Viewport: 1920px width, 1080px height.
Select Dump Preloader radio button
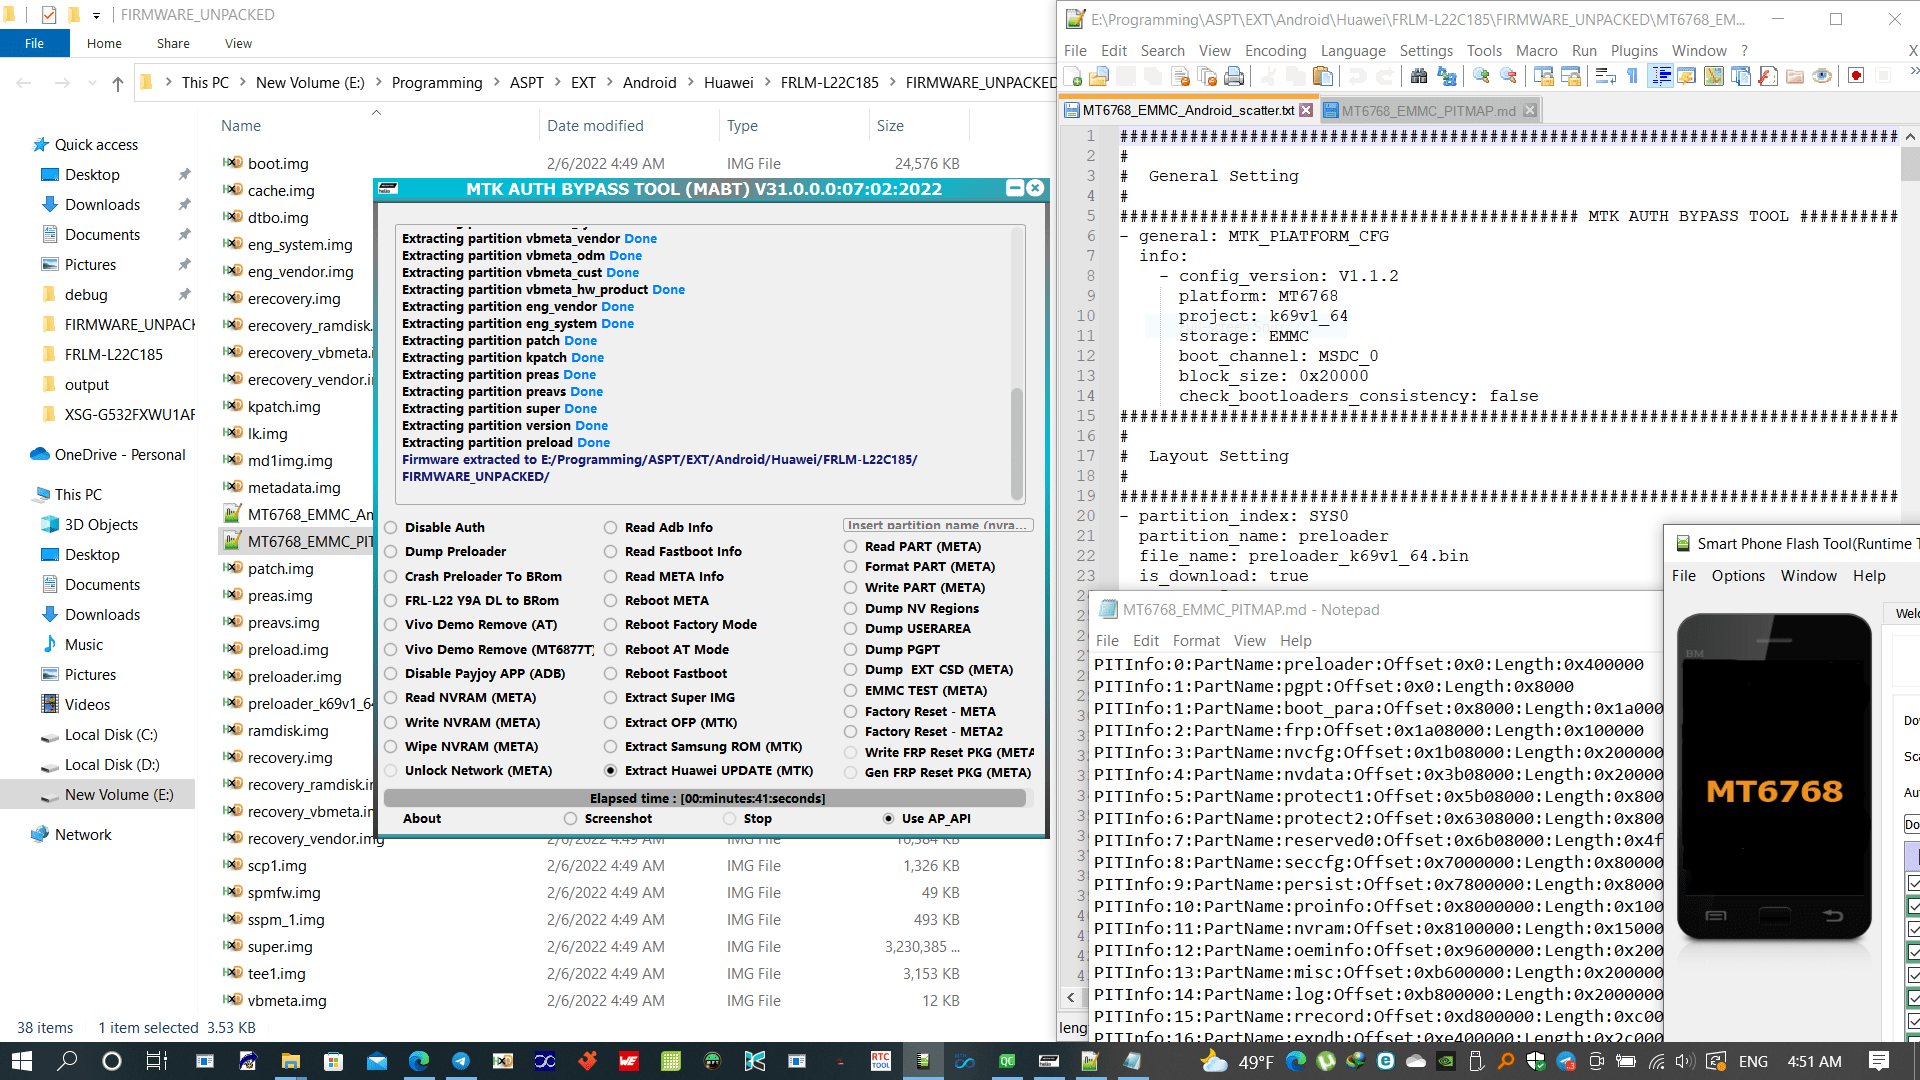click(x=392, y=551)
